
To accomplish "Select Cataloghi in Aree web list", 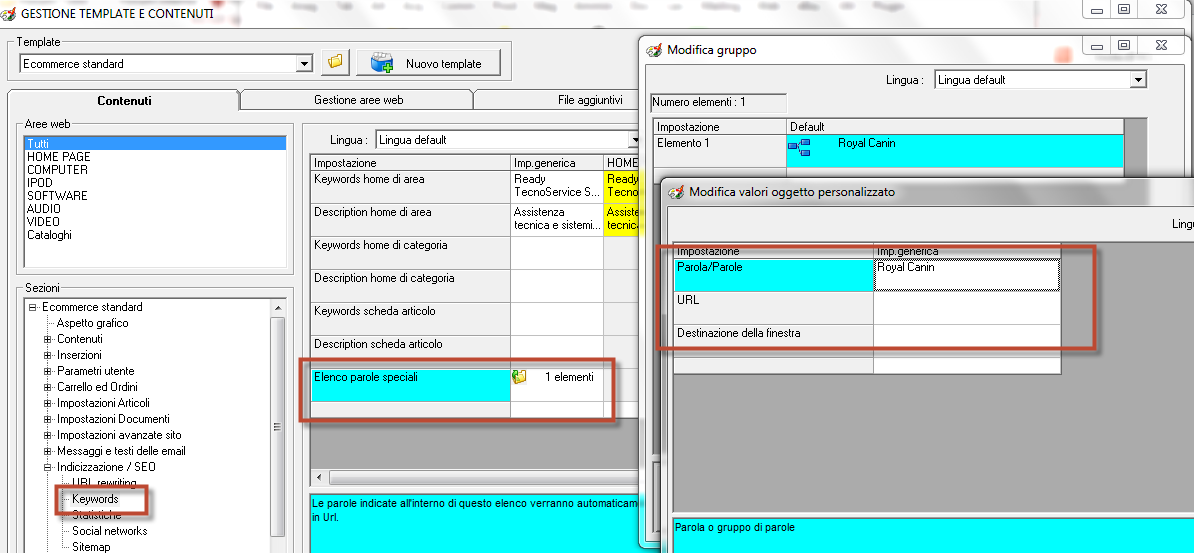I will (49, 235).
